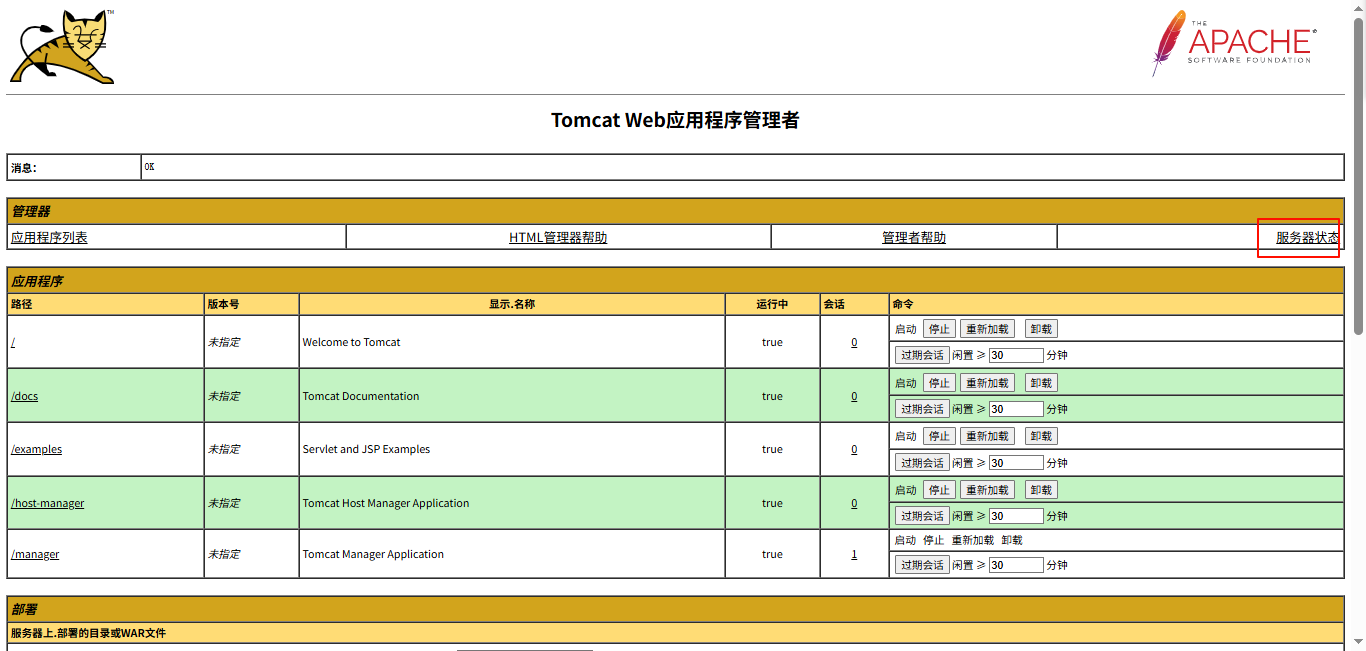Open the /docs application link
Screen dimensions: 1366x651
(23, 395)
